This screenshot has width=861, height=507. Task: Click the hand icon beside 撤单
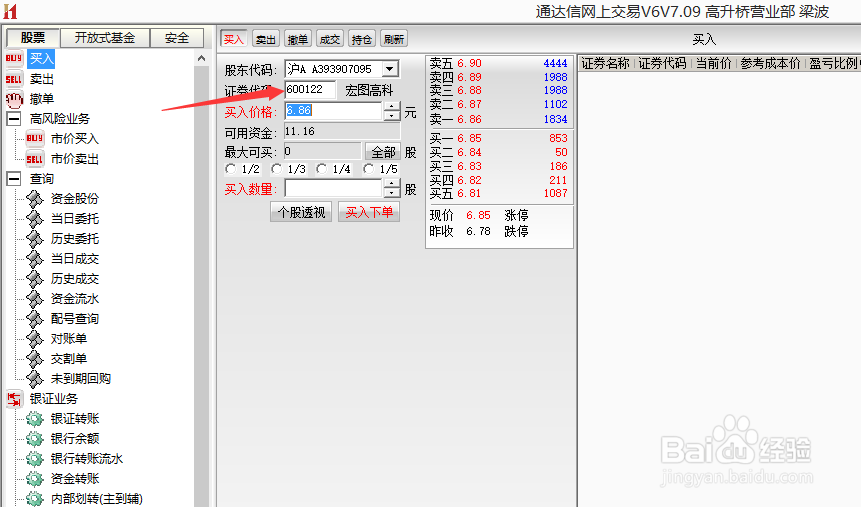[x=14, y=99]
